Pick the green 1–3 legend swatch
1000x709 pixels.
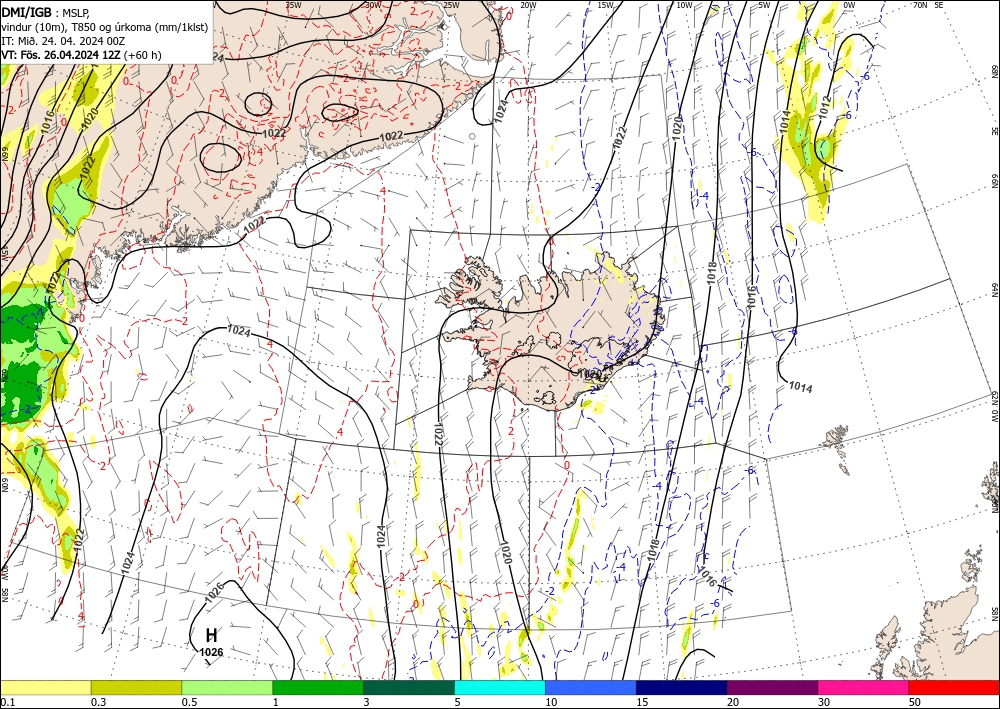coord(318,687)
